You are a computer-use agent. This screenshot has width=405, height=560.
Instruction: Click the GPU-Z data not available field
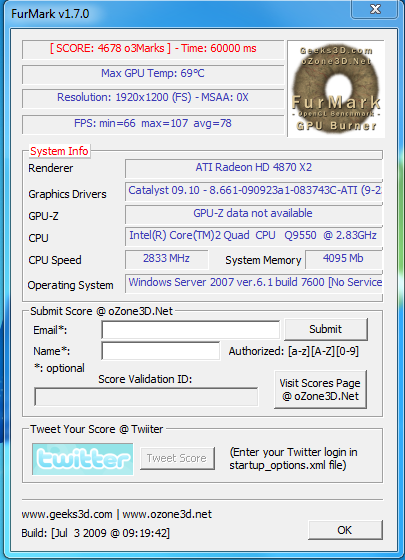254,214
